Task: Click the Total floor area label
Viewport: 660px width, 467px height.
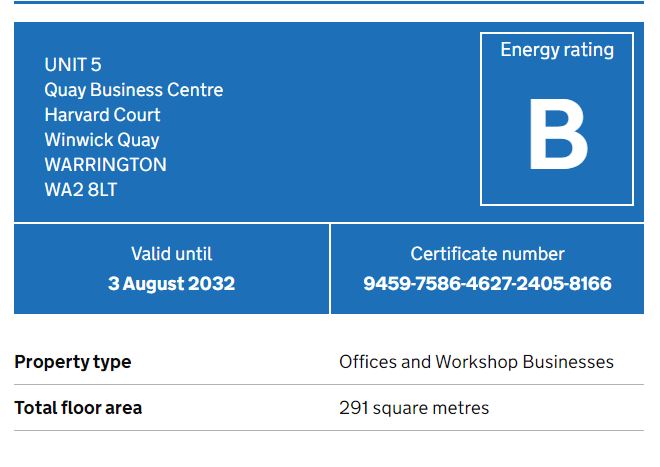Action: tap(78, 408)
